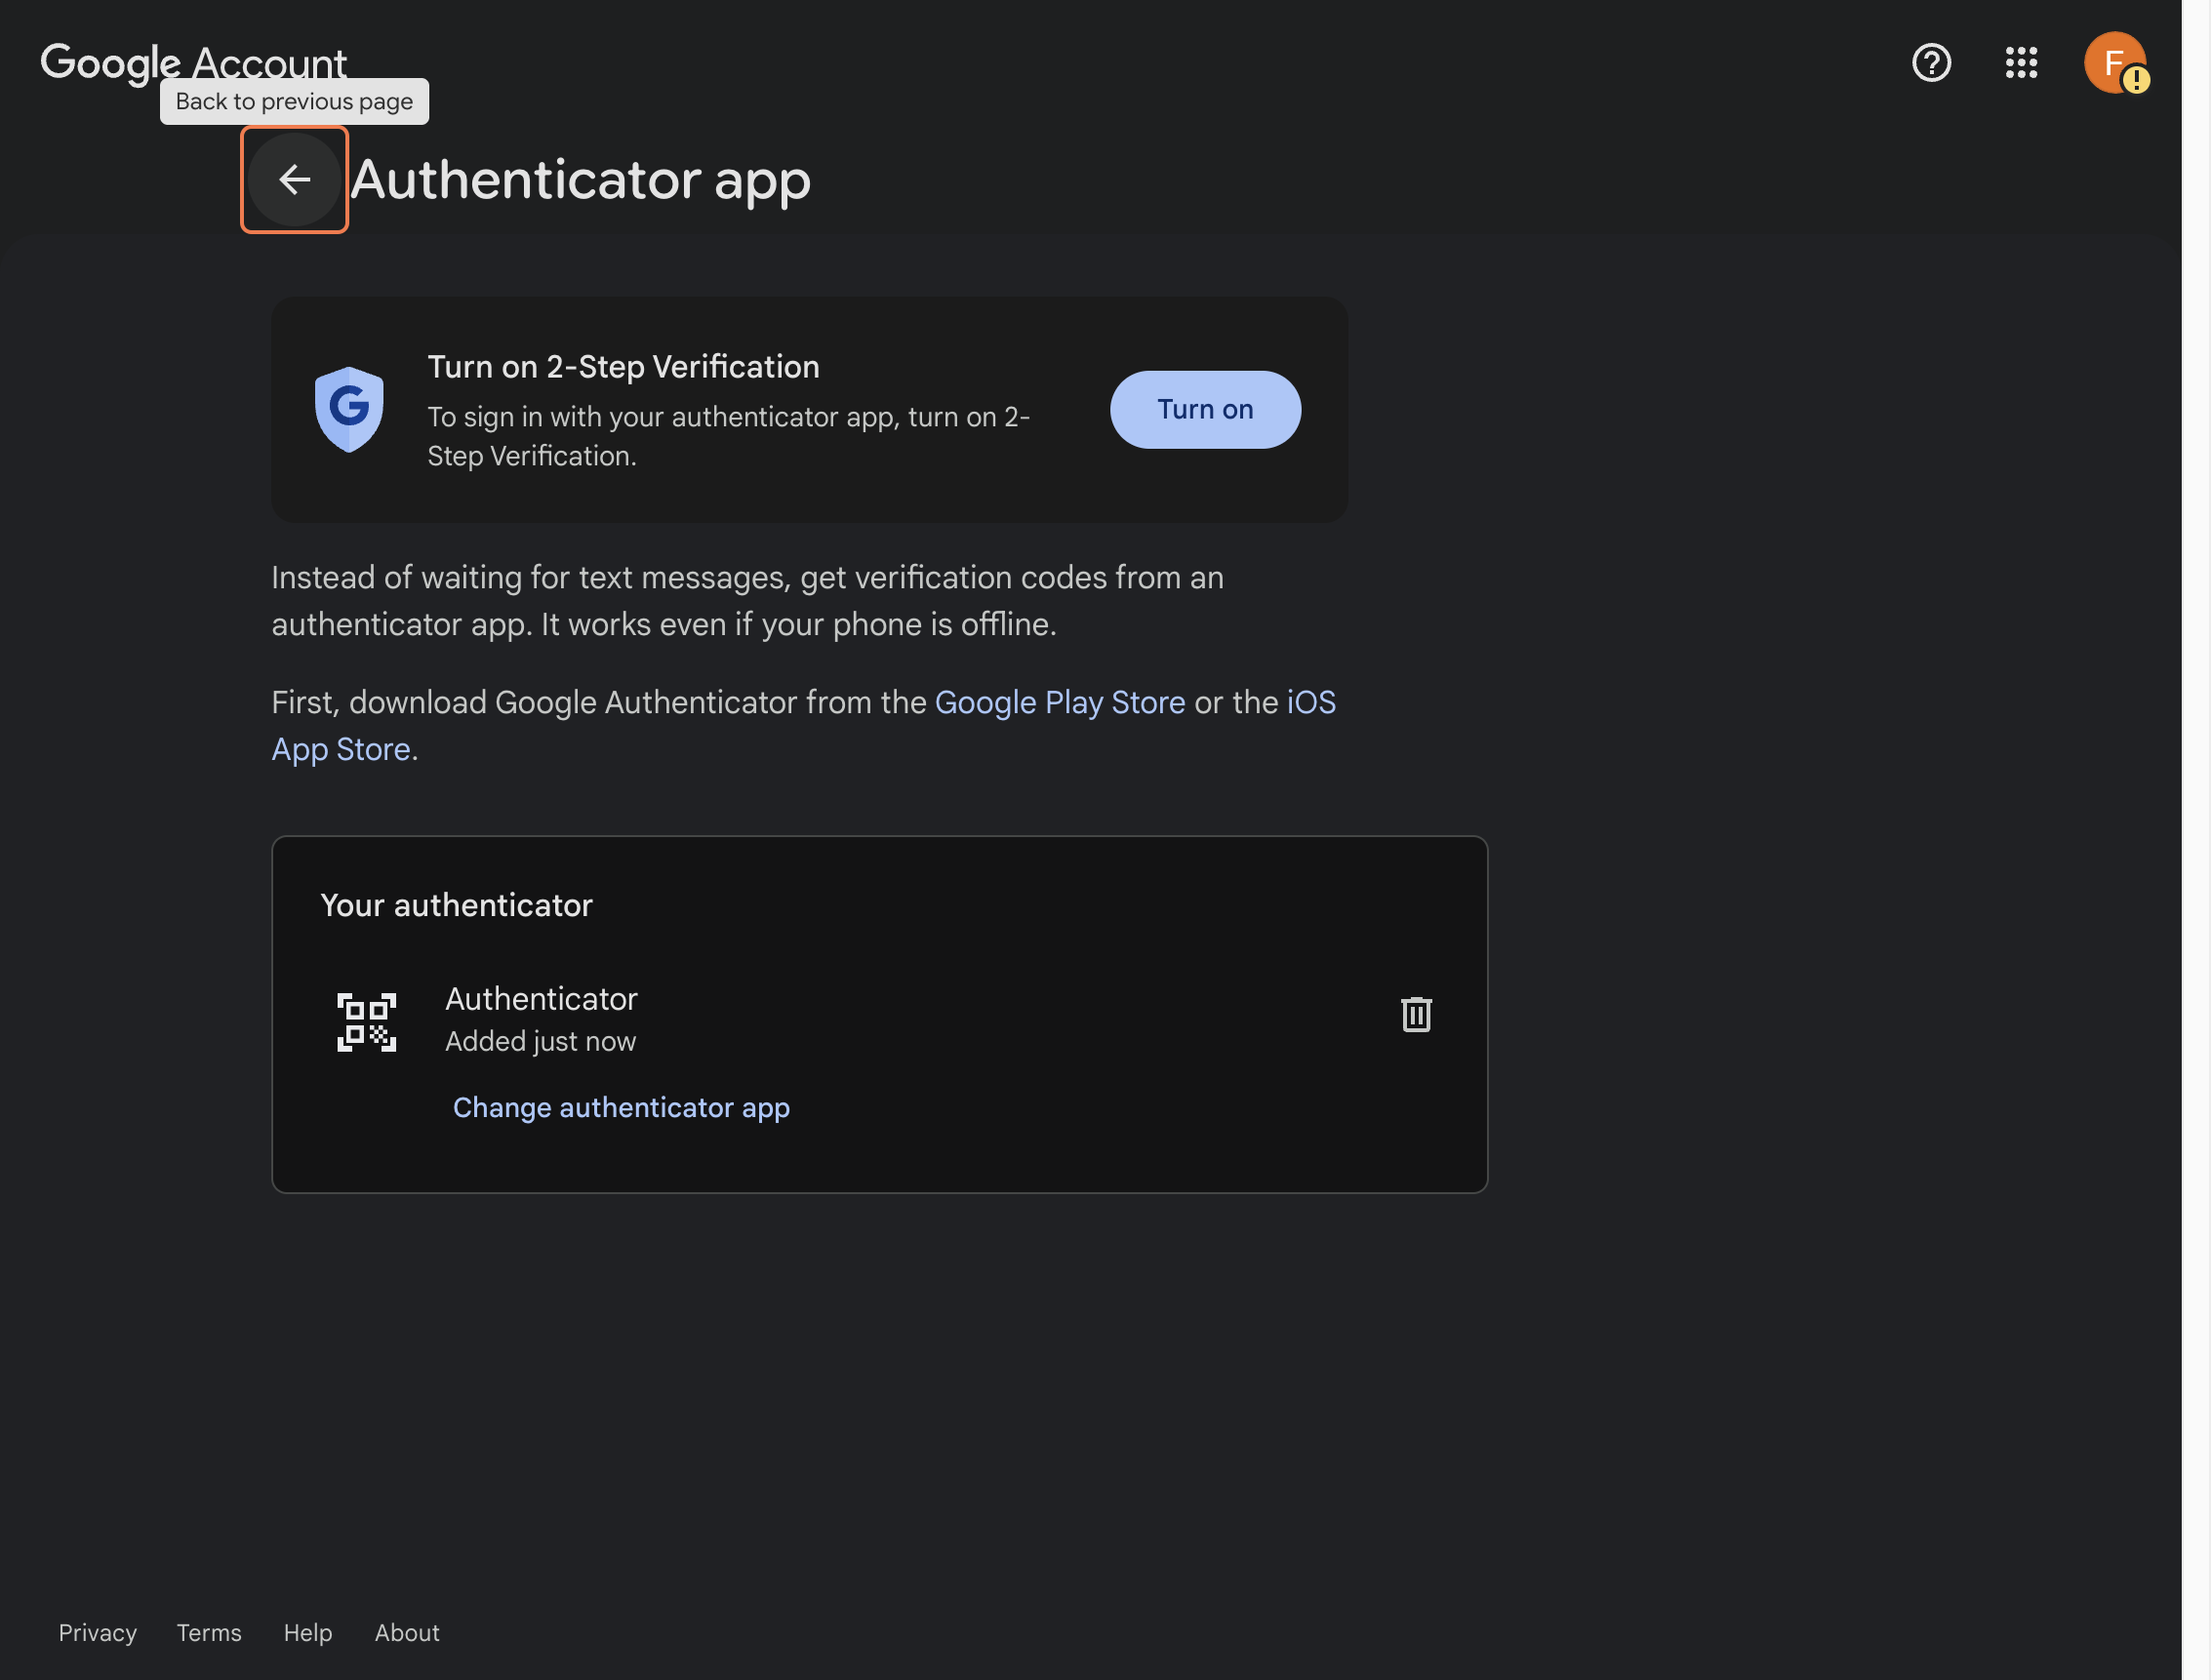Click the Google Account logo
The image size is (2211, 1680).
click(x=193, y=62)
